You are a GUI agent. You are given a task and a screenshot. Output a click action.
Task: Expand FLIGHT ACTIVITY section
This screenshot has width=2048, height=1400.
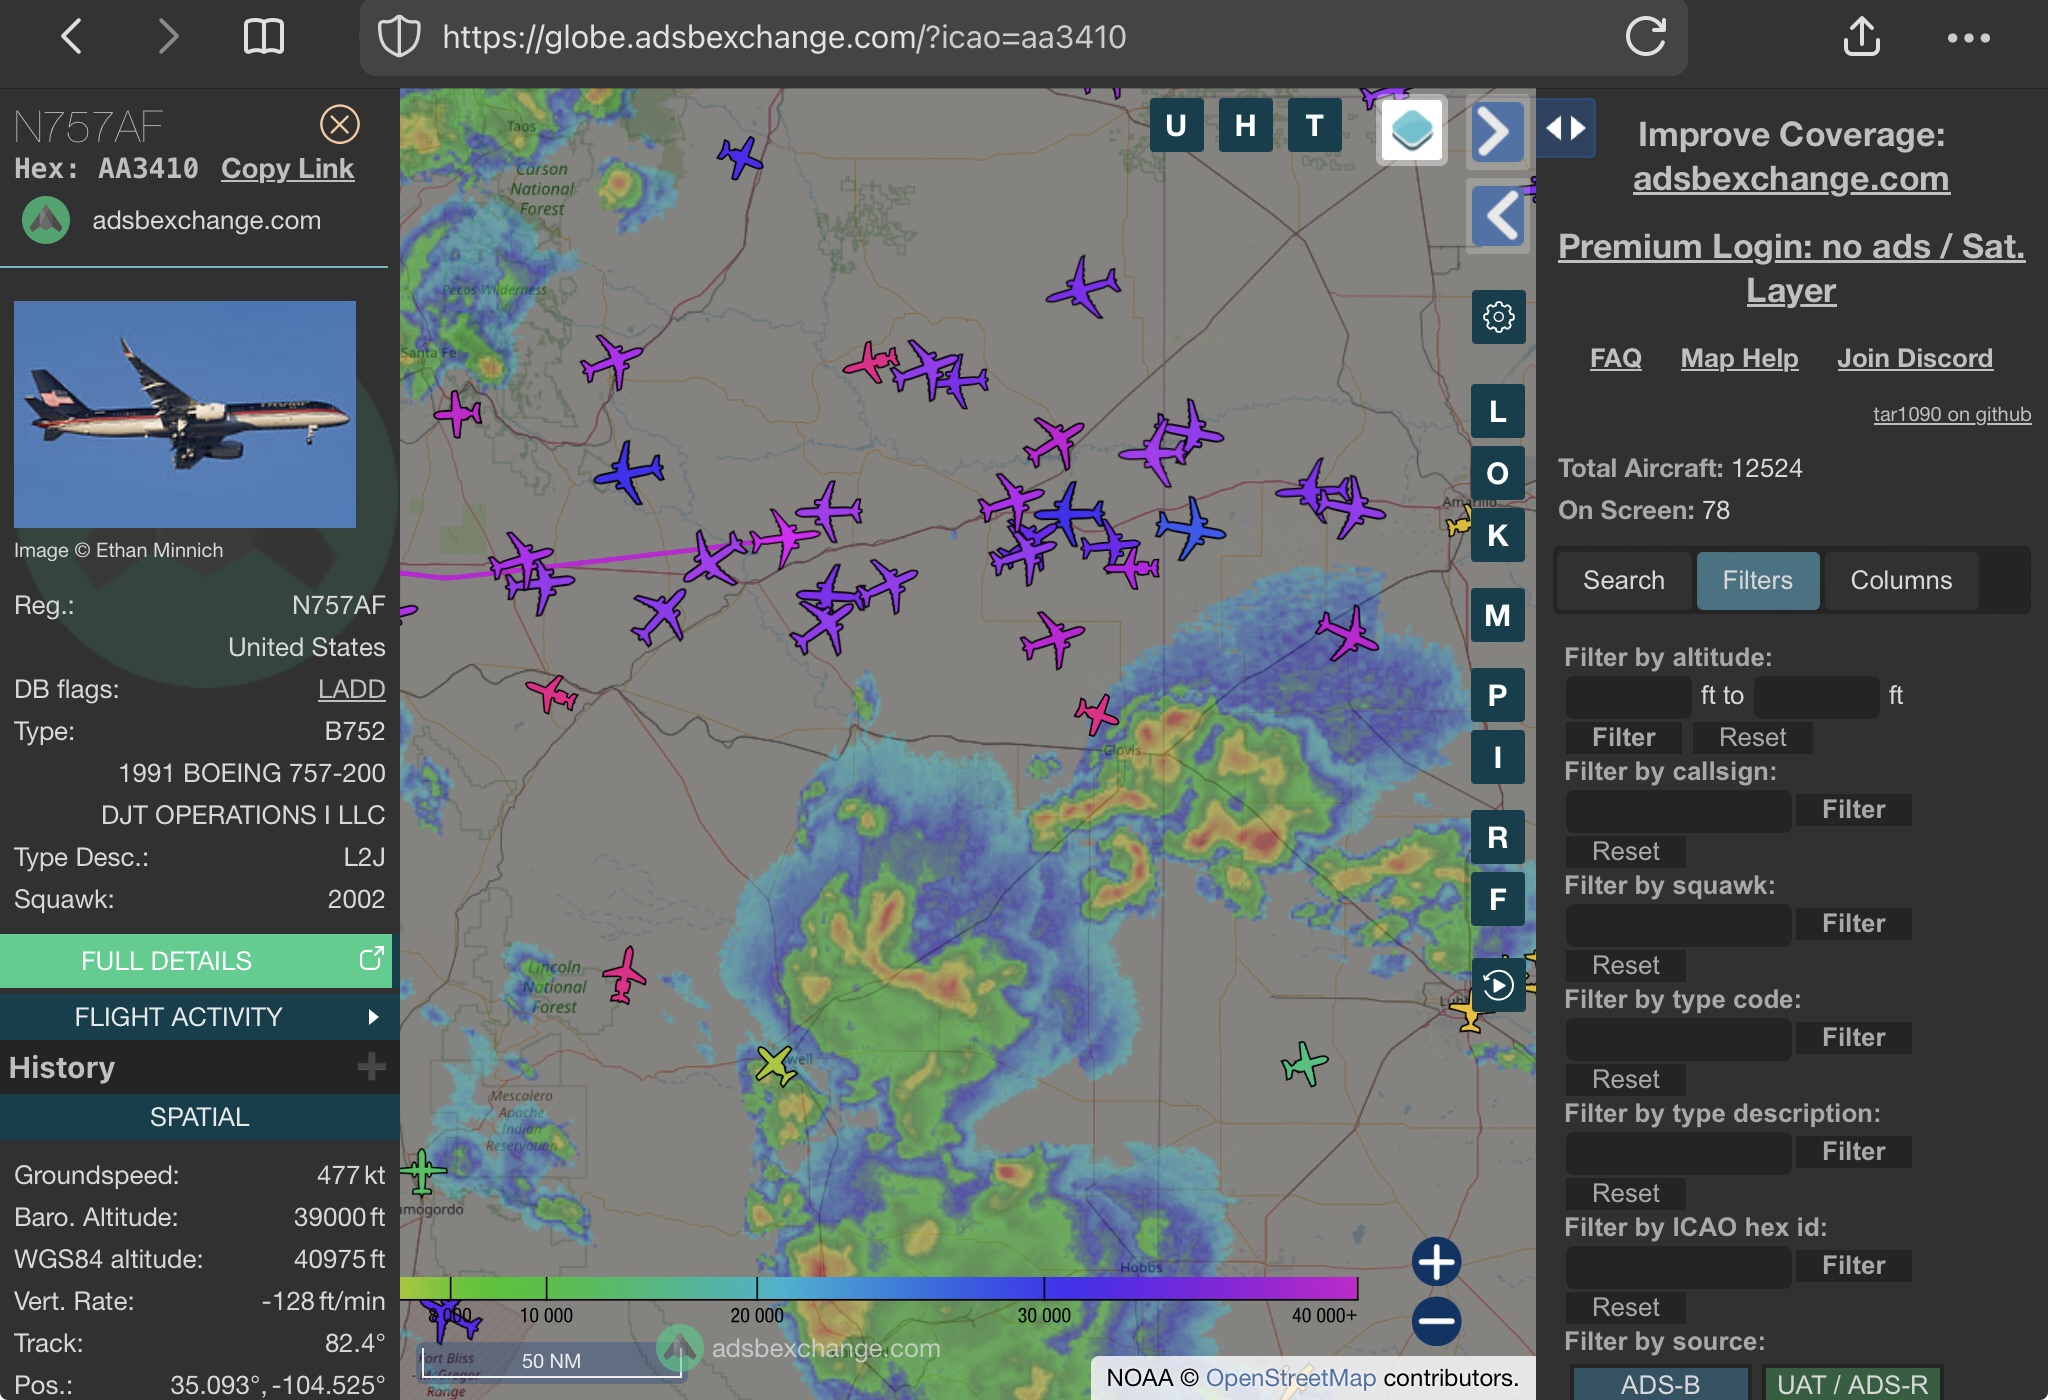(x=200, y=1017)
